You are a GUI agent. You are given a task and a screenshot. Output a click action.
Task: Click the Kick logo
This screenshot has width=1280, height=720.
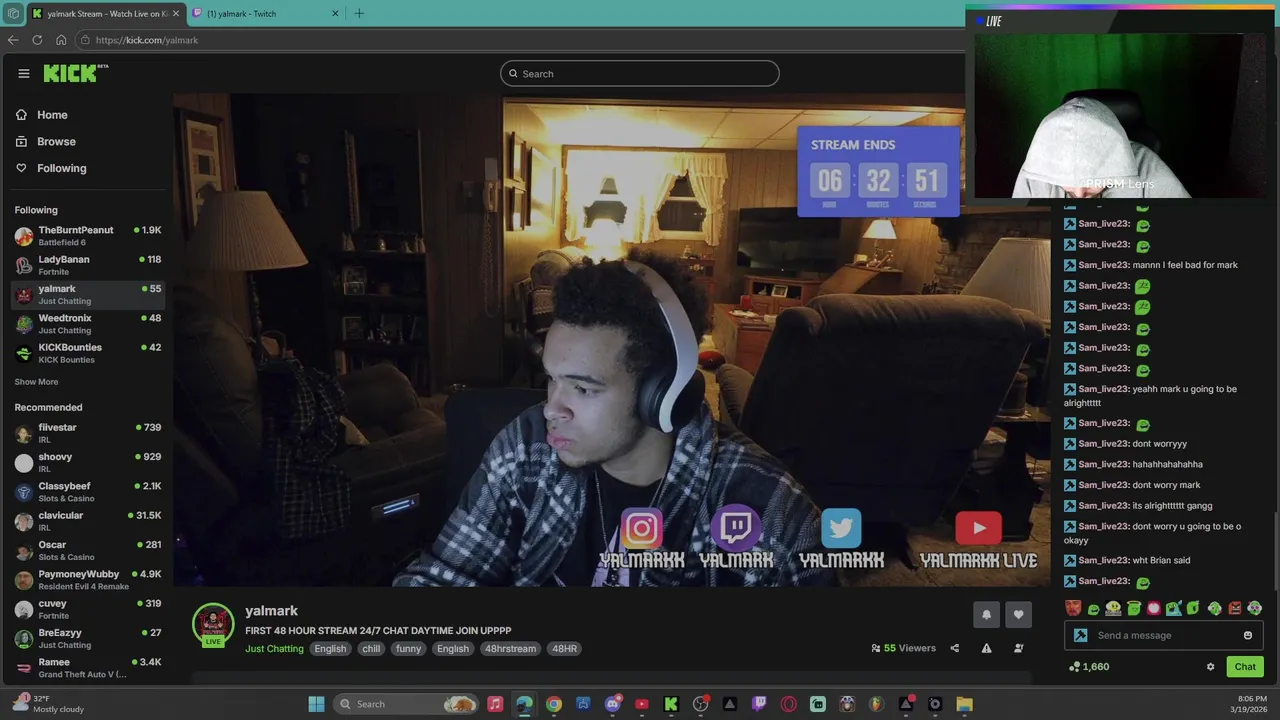pyautogui.click(x=75, y=73)
